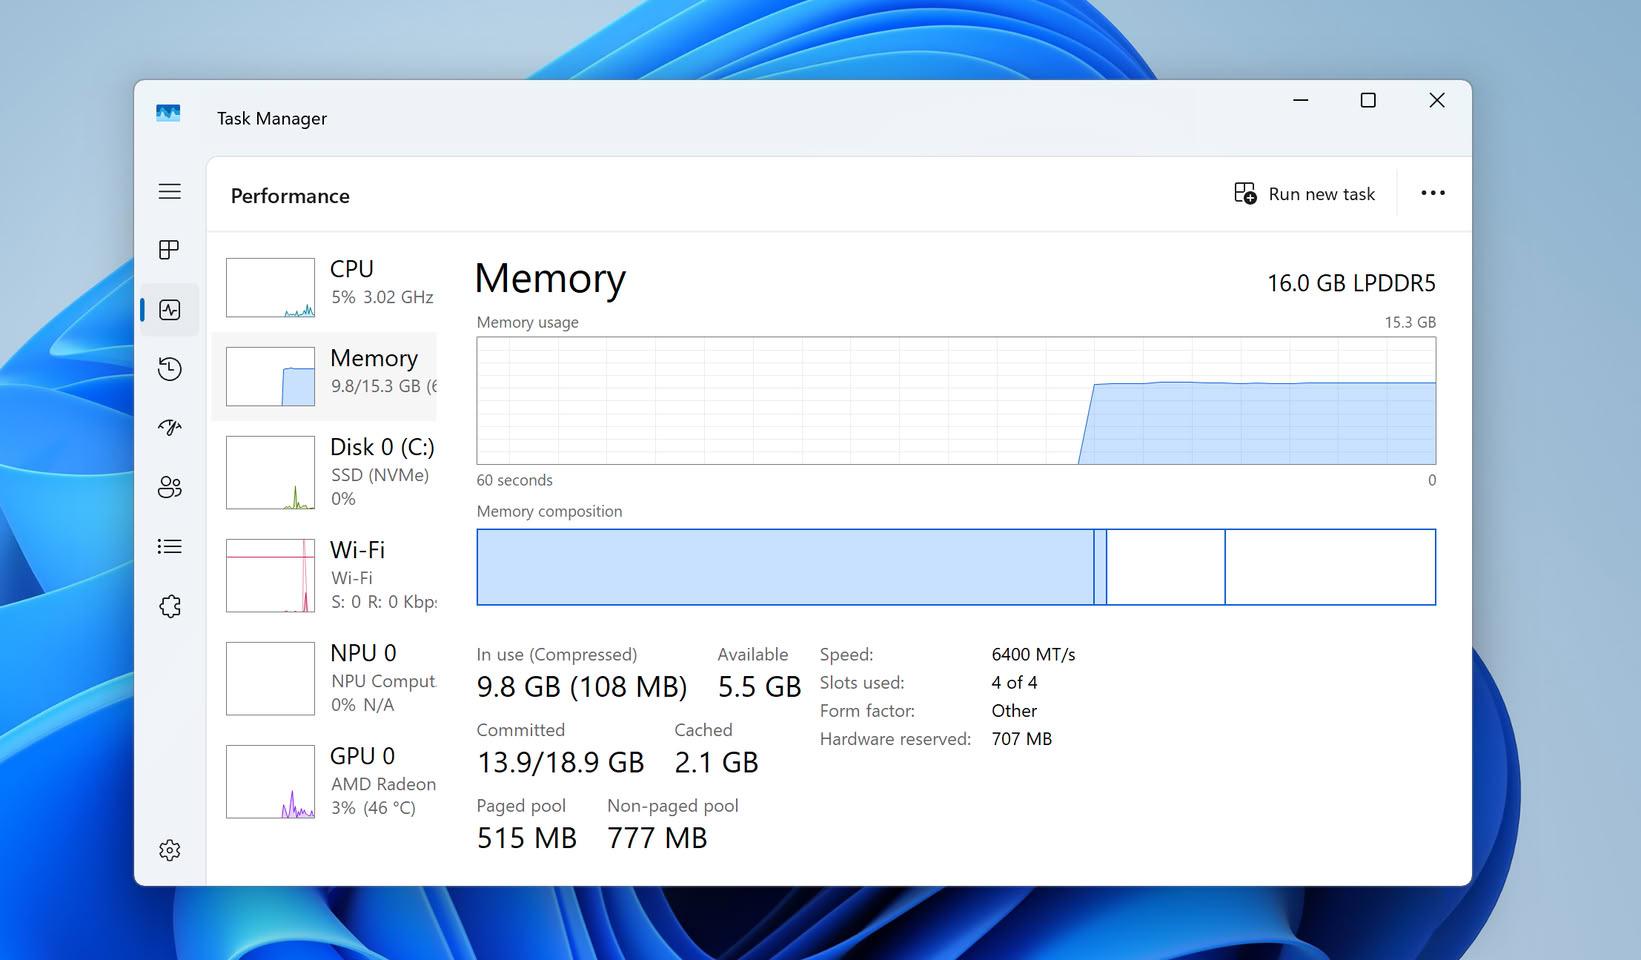Open the Users page icon
1641x960 pixels.
coord(170,487)
